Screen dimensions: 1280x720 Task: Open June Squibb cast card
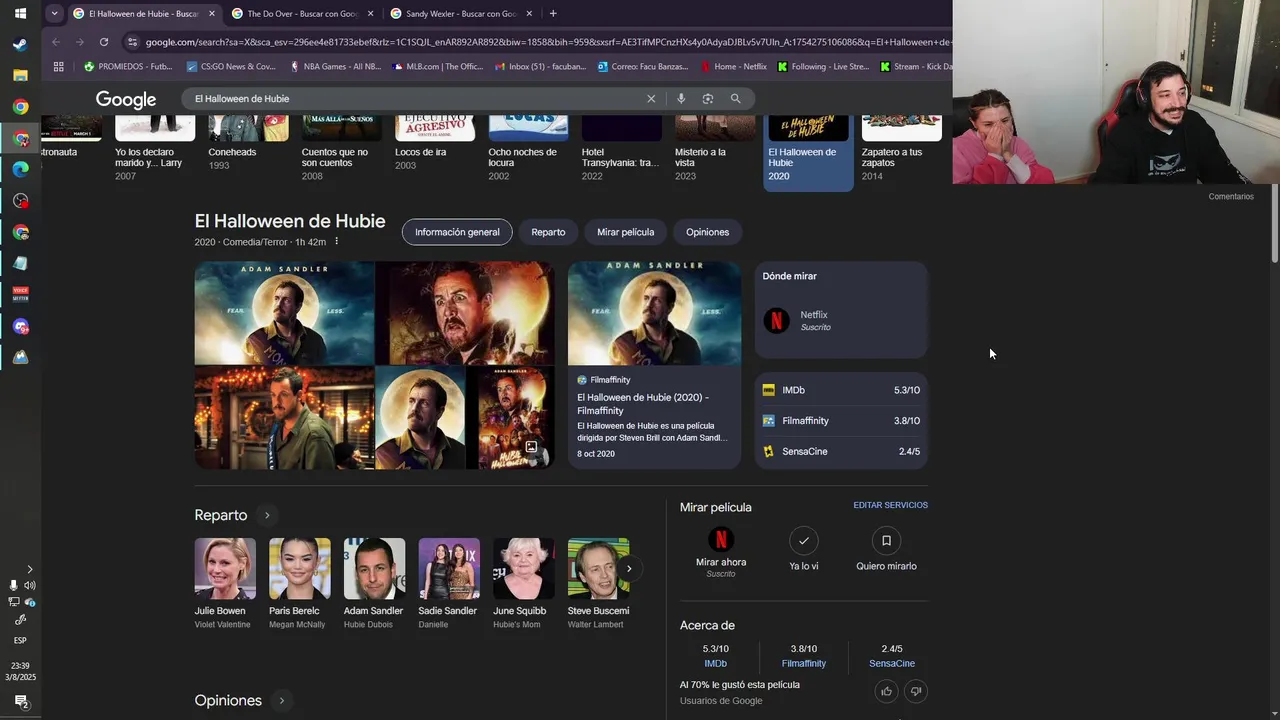point(523,584)
